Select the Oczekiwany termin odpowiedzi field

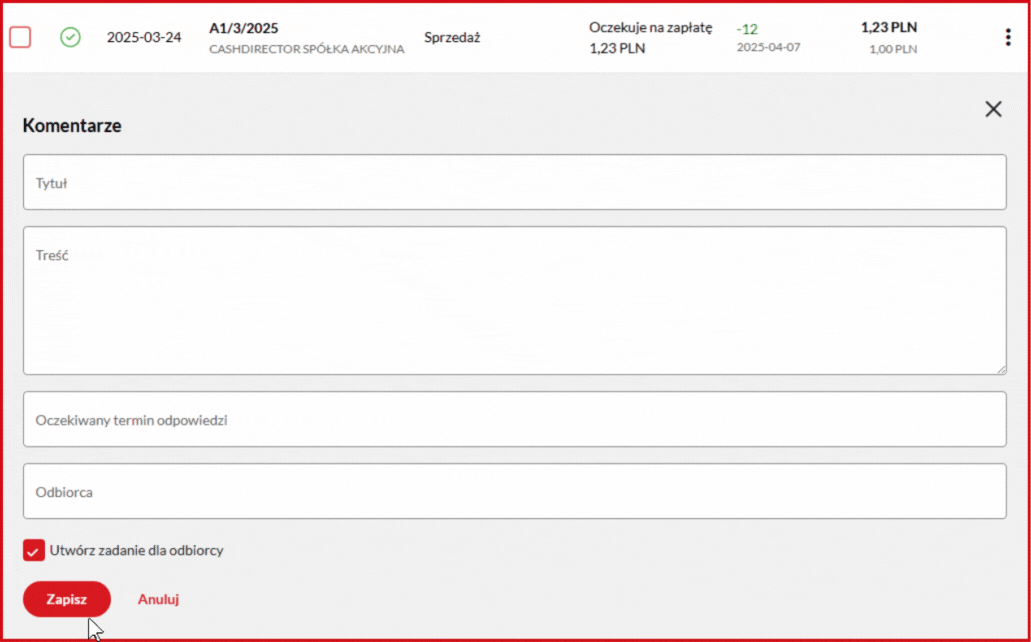(515, 419)
